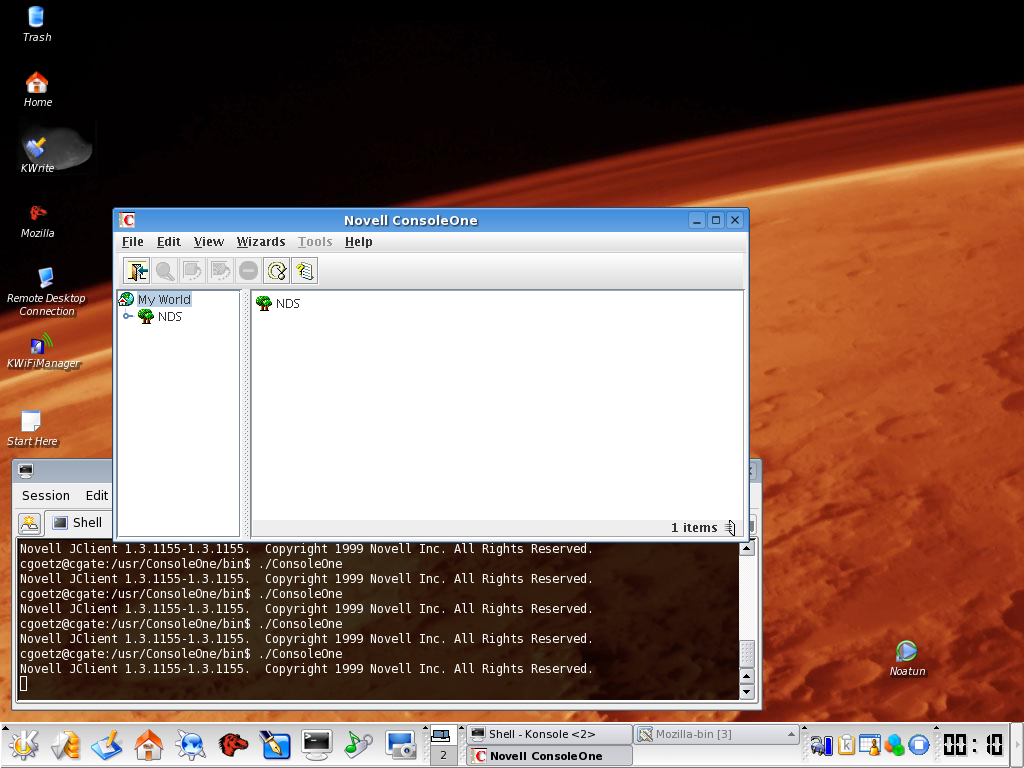Click the Konsole scrollbar up arrow at top
The width and height of the screenshot is (1024, 768).
pyautogui.click(x=747, y=549)
